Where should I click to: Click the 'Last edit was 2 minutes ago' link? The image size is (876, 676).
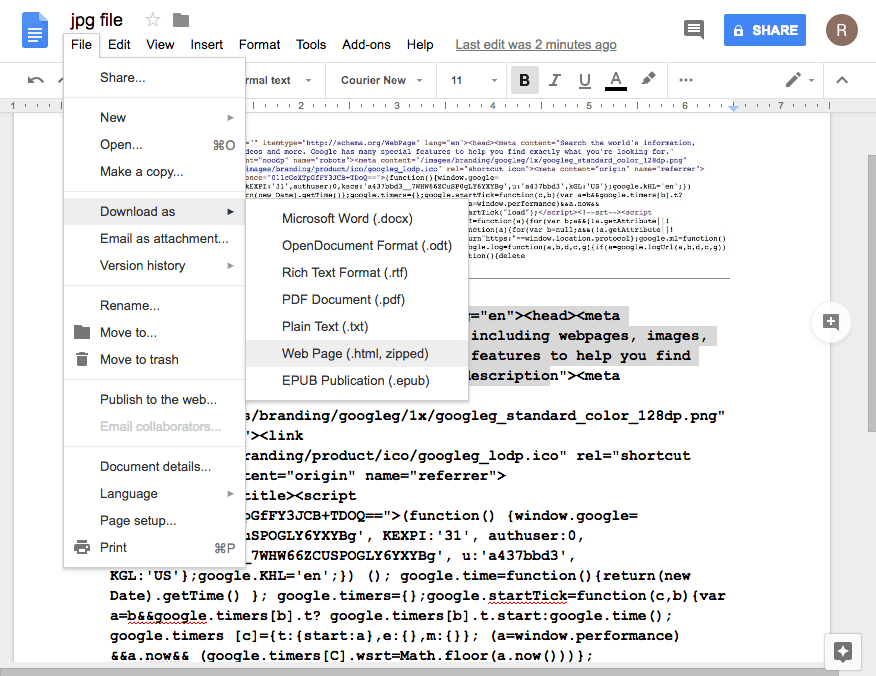tap(536, 45)
